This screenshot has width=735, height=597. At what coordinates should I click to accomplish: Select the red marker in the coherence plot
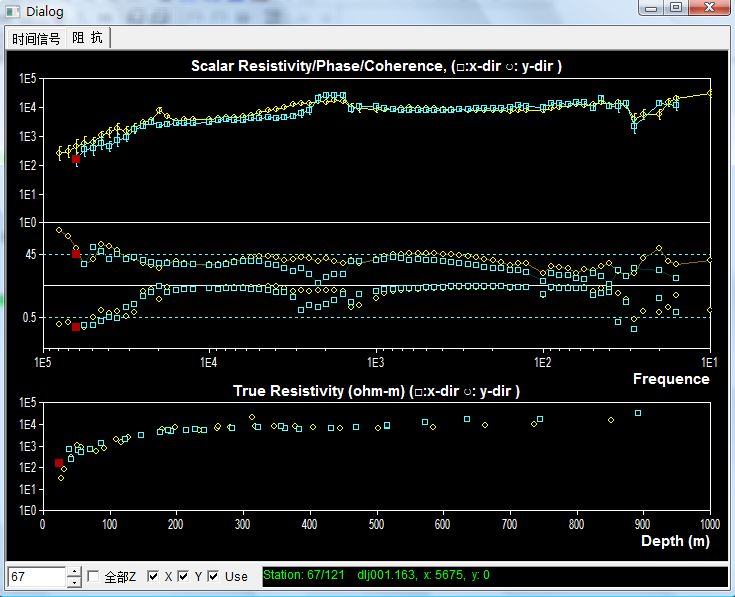(x=76, y=327)
